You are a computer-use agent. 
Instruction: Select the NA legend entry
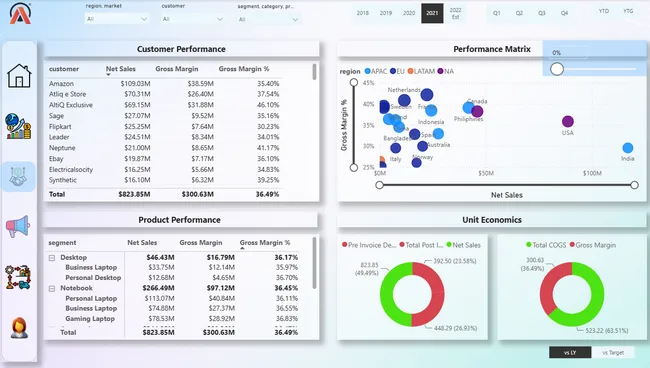445,71
